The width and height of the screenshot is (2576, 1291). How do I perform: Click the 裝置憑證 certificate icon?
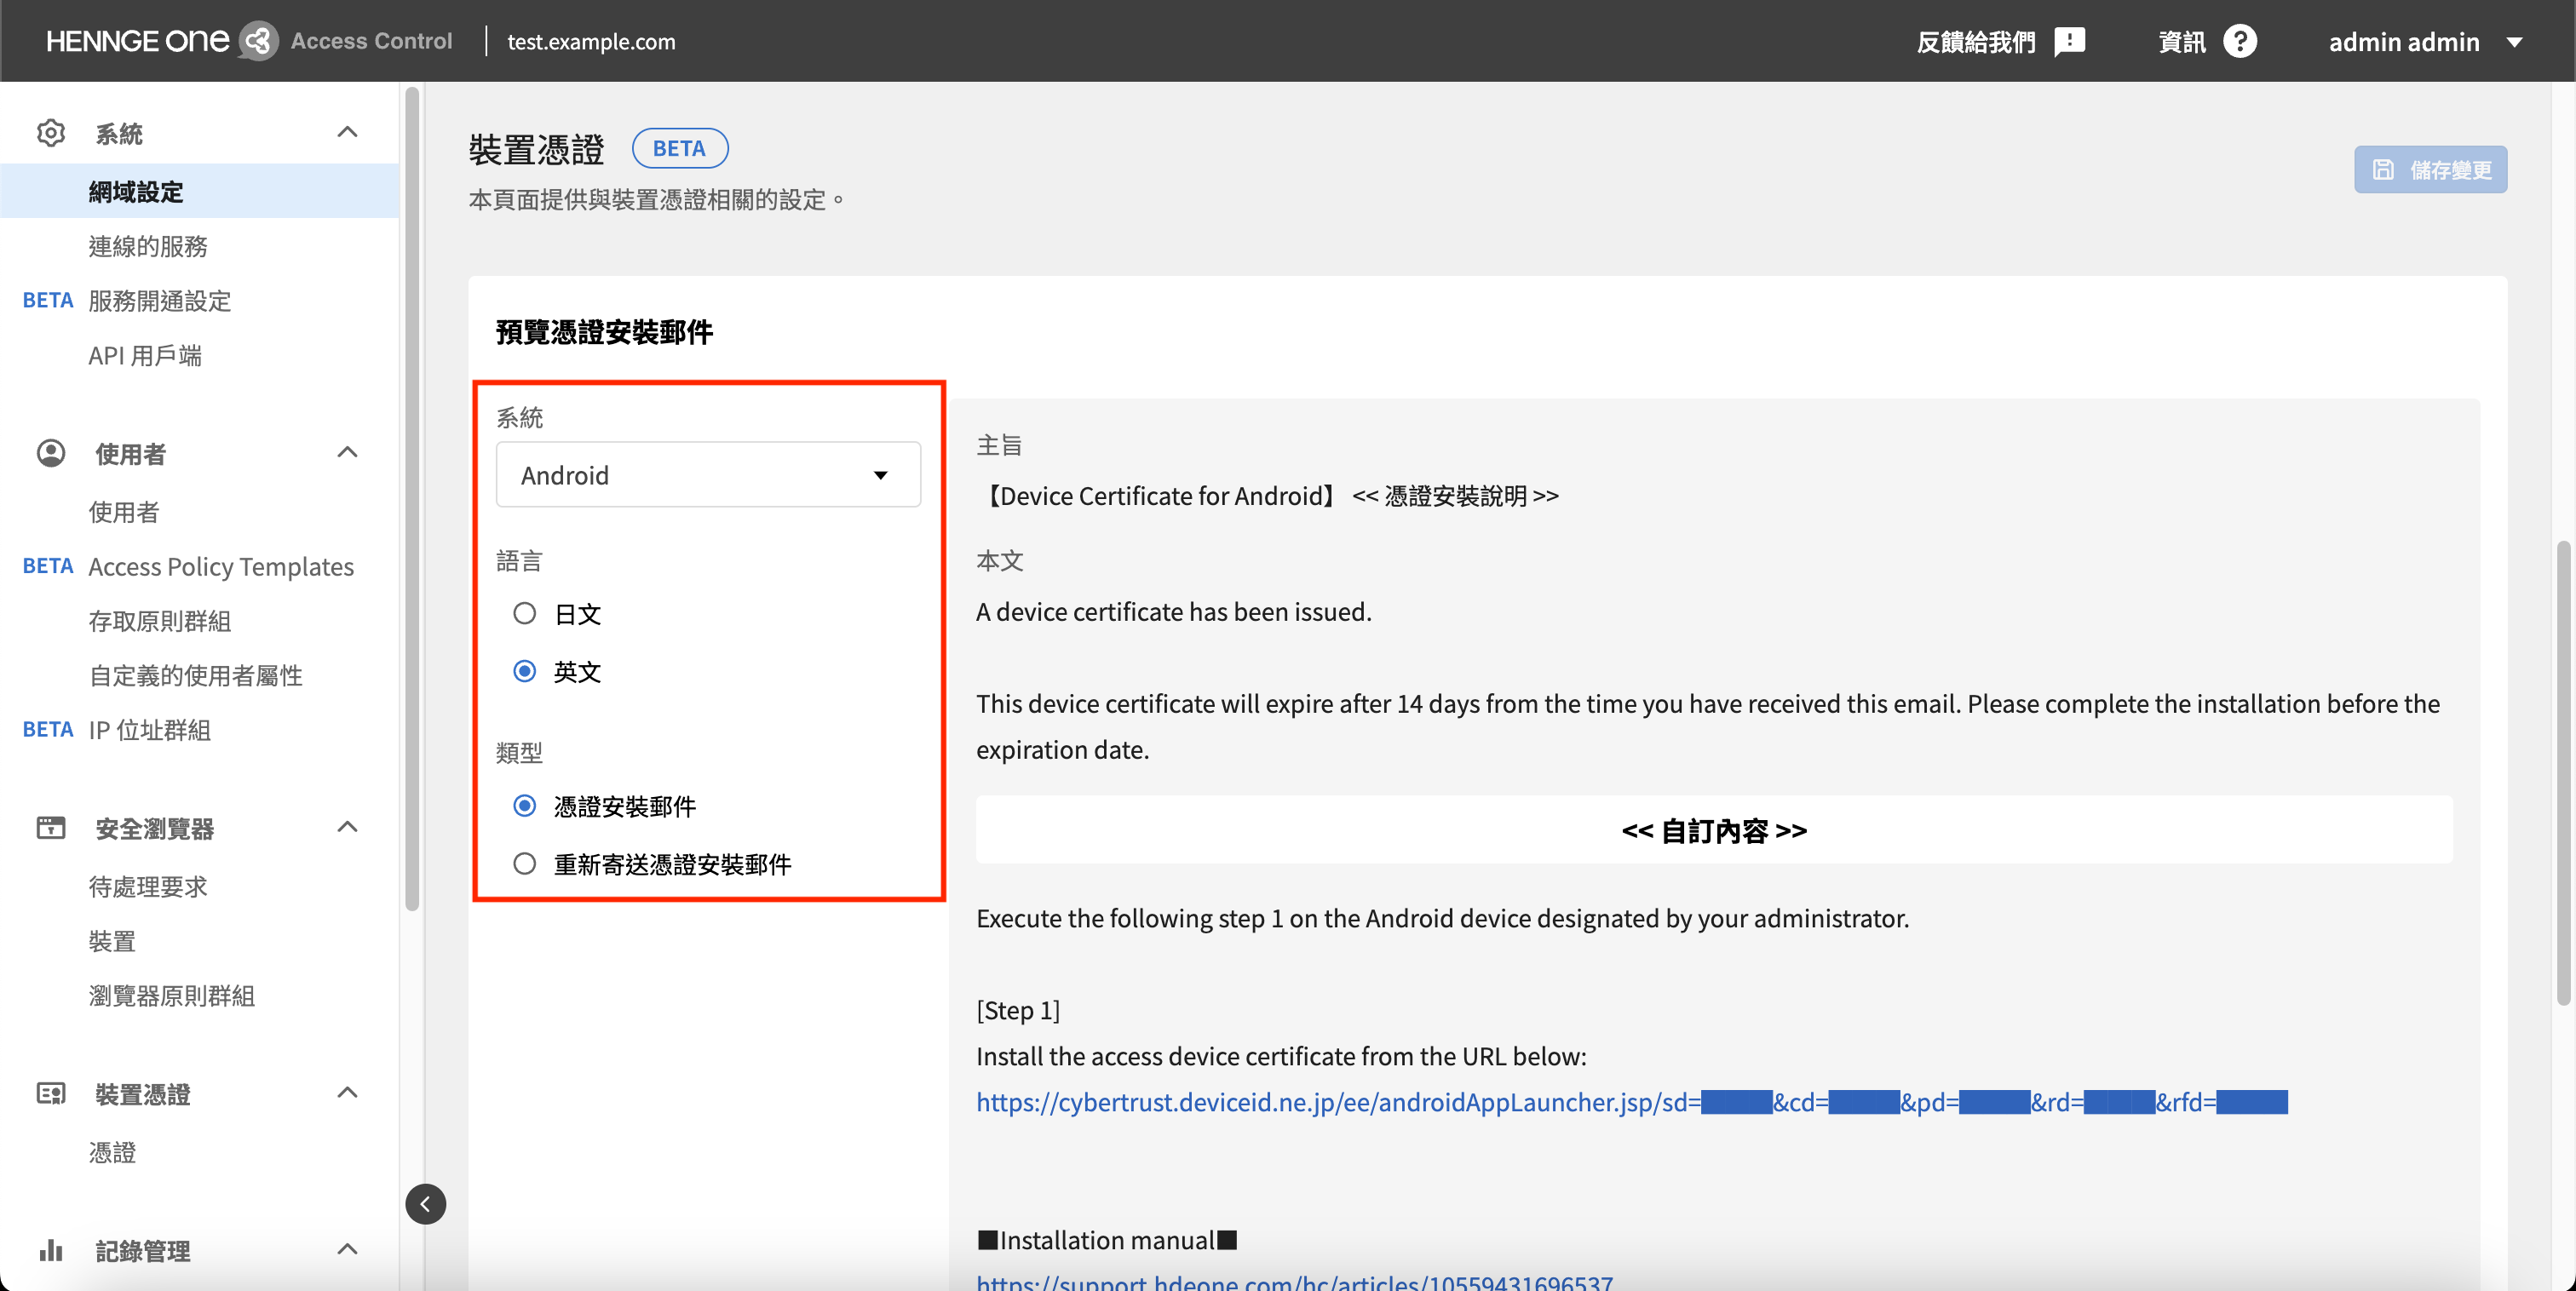(51, 1093)
